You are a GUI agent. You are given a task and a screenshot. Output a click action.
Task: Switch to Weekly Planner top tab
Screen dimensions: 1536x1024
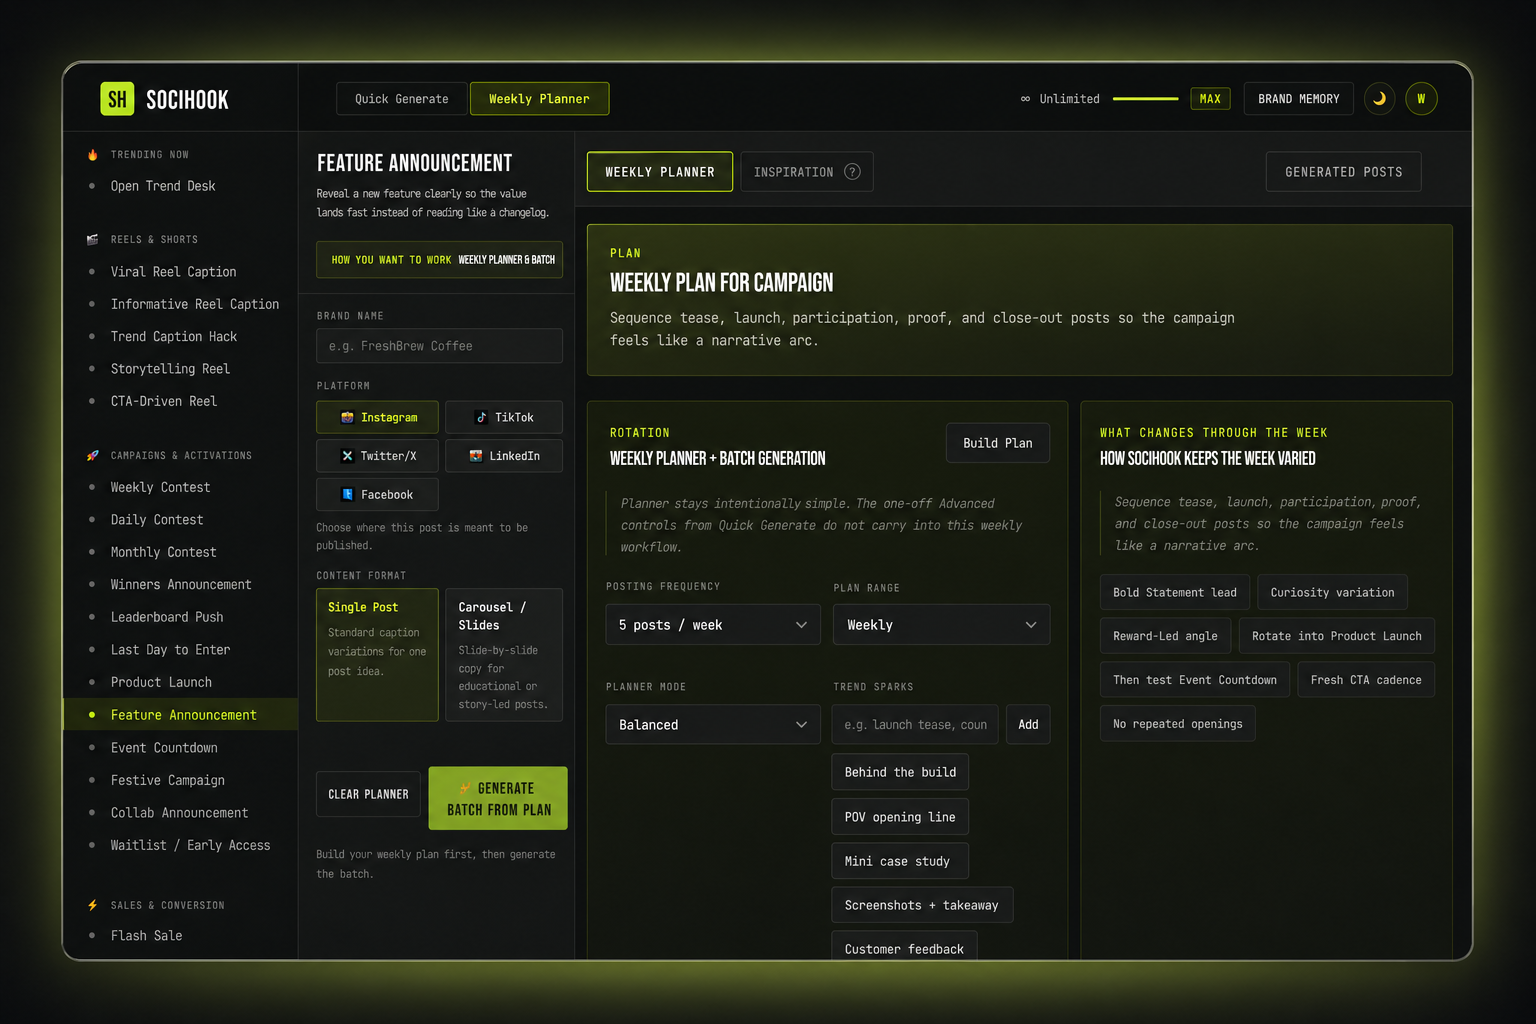coord(539,99)
